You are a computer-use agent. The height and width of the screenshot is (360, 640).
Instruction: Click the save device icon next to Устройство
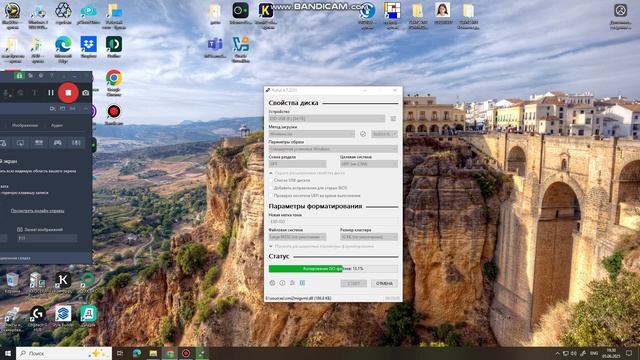tap(393, 118)
